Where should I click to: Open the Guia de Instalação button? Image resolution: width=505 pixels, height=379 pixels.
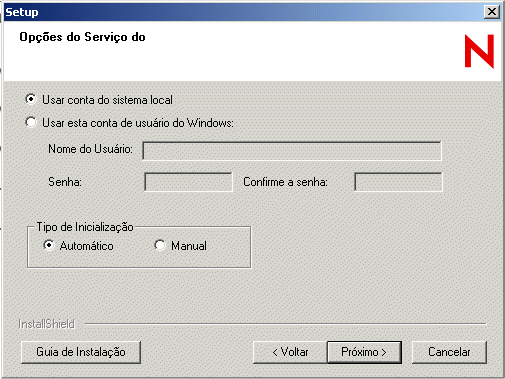pos(81,352)
